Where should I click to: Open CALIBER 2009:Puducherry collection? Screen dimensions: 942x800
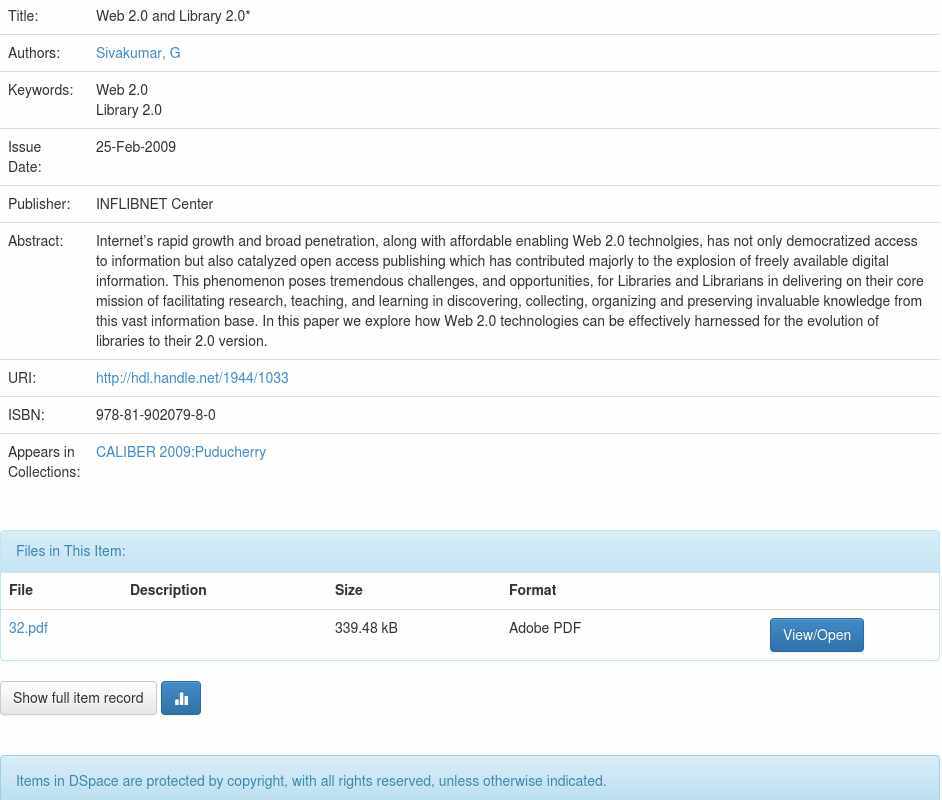tap(181, 452)
